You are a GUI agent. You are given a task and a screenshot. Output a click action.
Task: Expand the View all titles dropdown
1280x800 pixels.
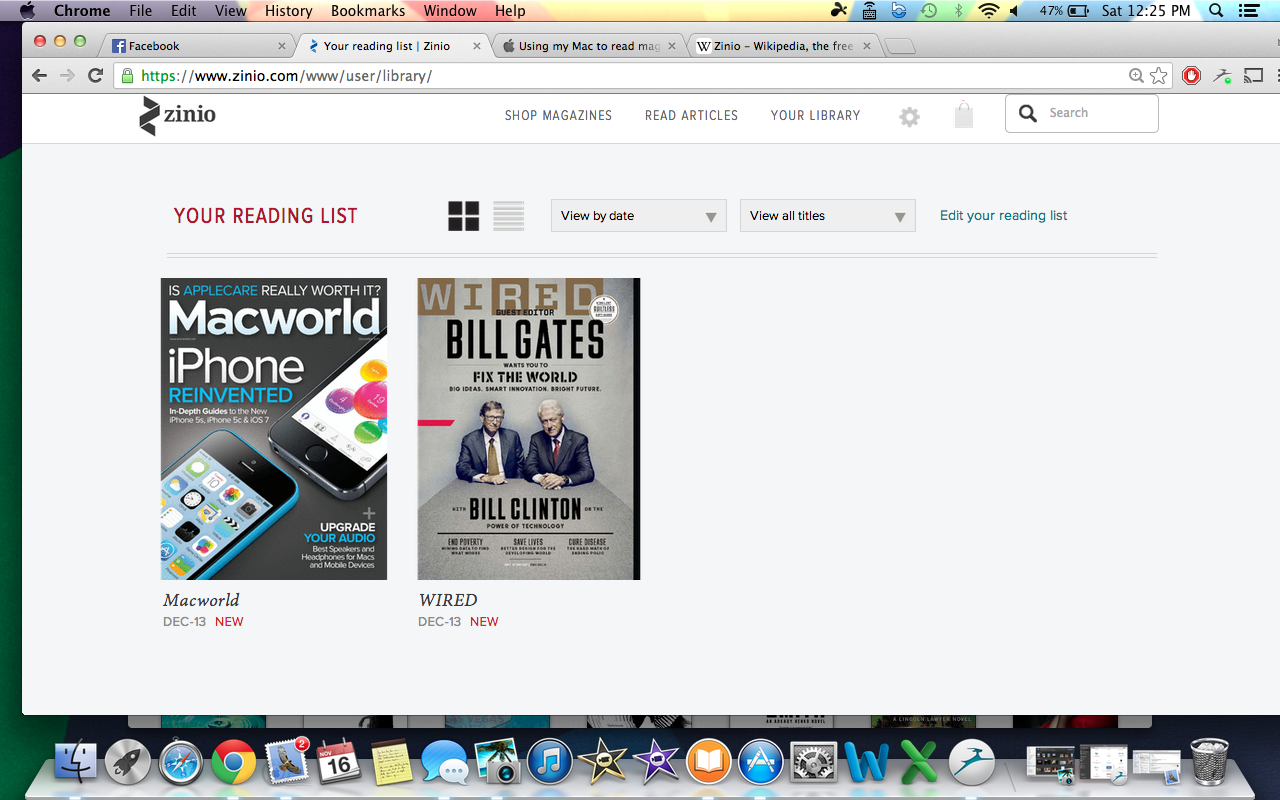(x=827, y=216)
